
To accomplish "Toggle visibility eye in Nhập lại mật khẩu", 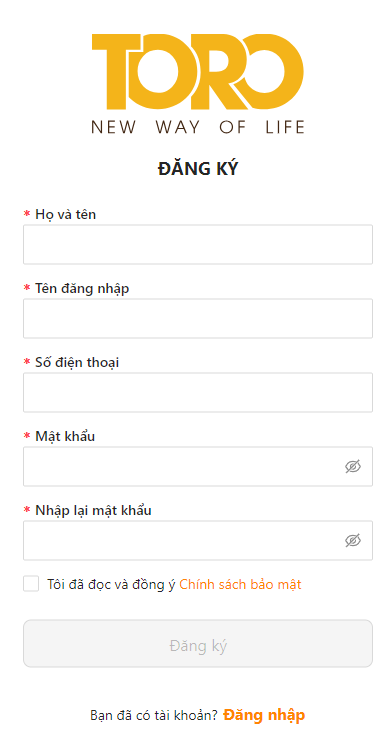I will pos(353,540).
